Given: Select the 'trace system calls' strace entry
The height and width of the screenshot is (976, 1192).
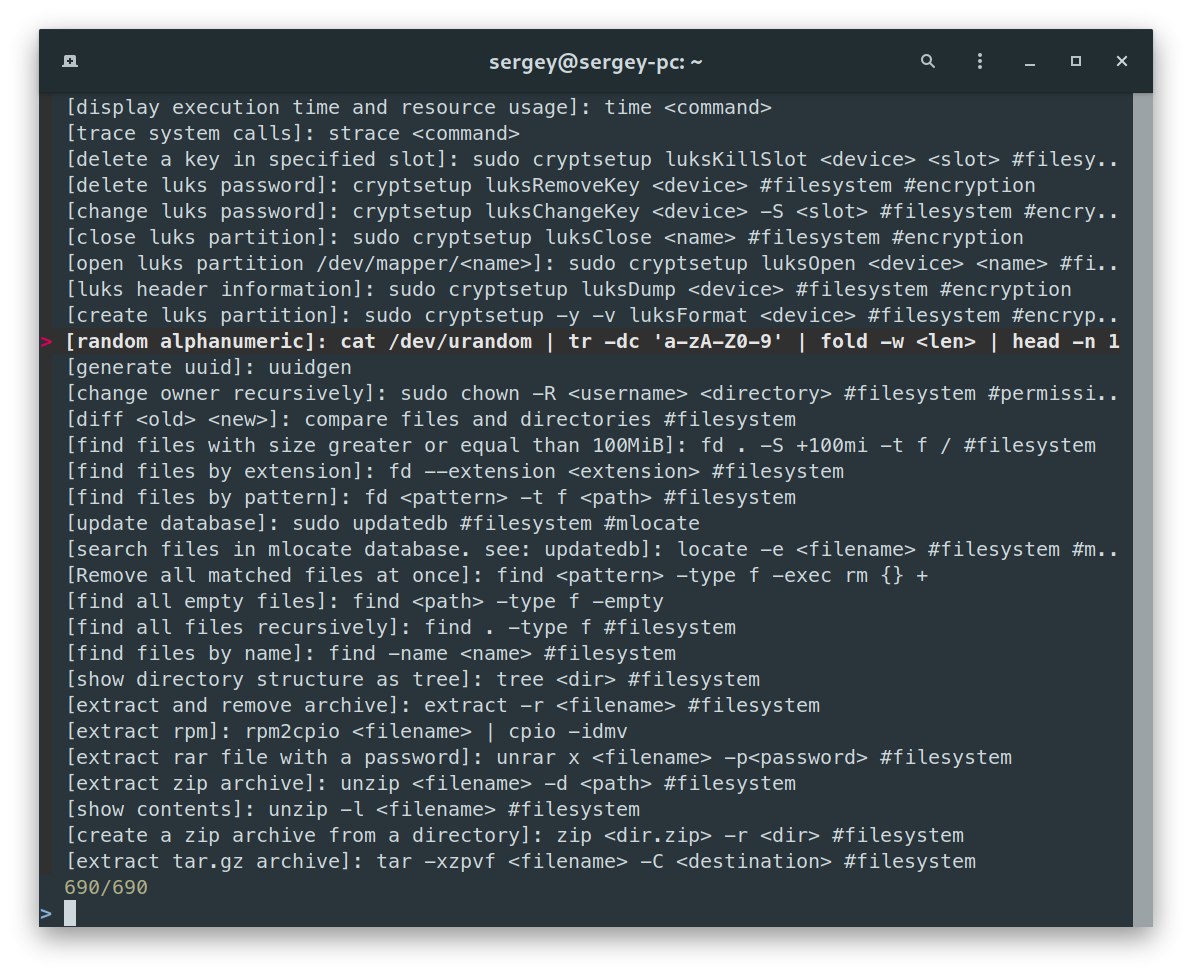Looking at the screenshot, I should point(293,133).
